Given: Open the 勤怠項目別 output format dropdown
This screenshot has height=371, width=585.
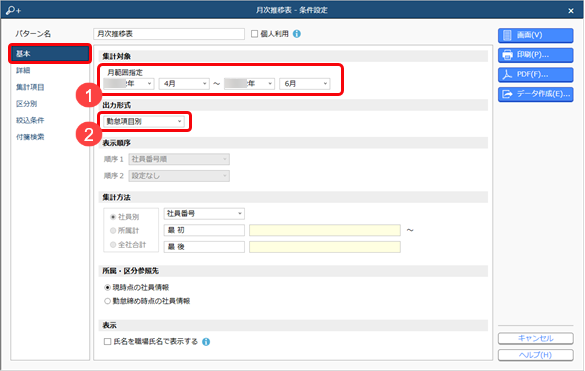Looking at the screenshot, I should [x=144, y=121].
